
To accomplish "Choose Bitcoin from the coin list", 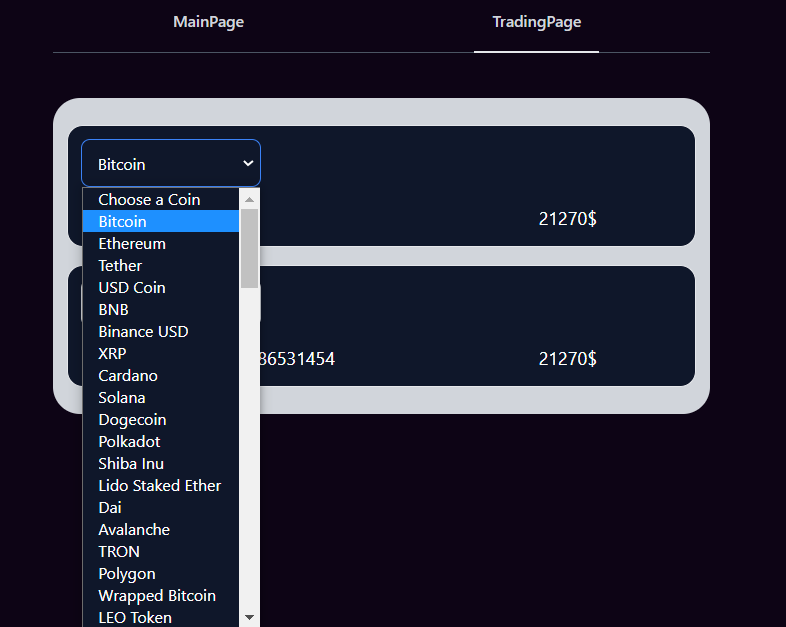I will click(161, 221).
